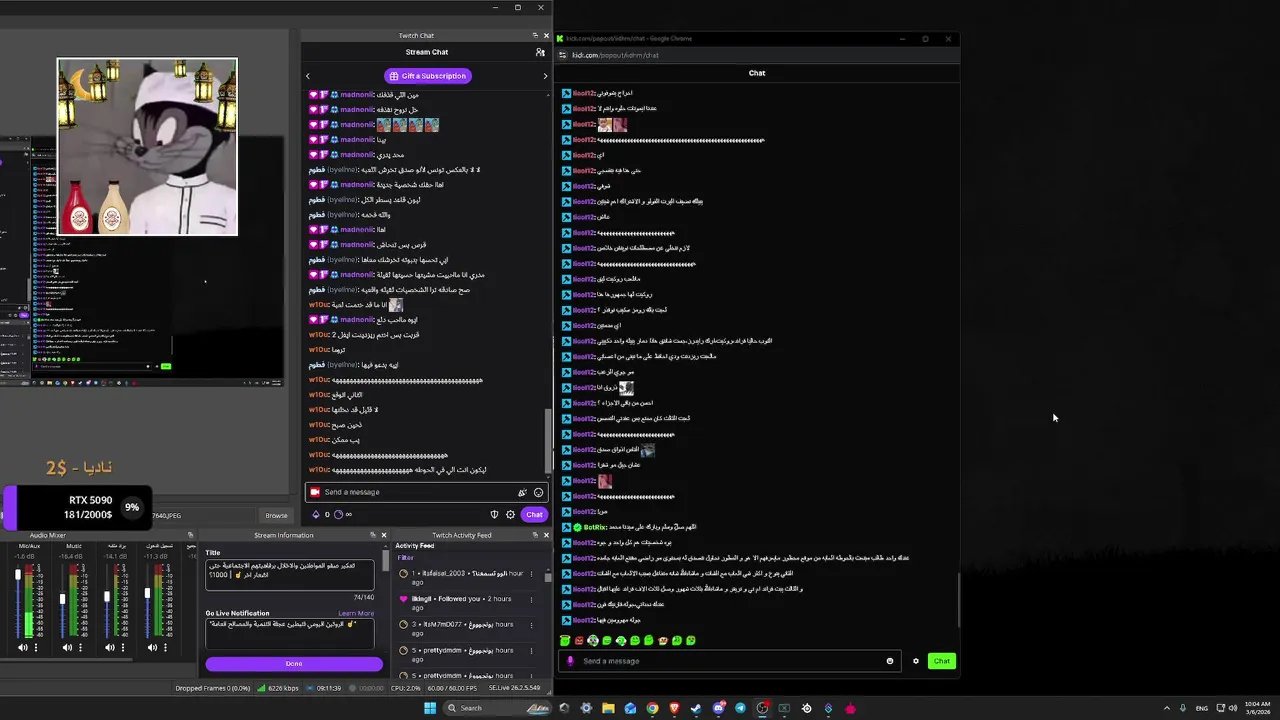Click the 09:11:39 stream duration status
The width and height of the screenshot is (1280, 720).
(x=322, y=688)
